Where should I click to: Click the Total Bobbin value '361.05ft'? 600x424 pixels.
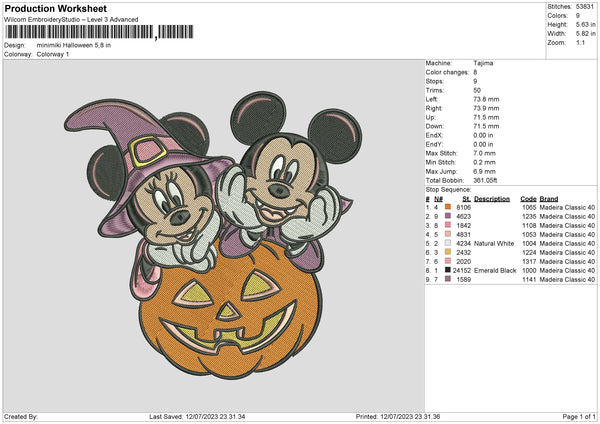tap(485, 180)
